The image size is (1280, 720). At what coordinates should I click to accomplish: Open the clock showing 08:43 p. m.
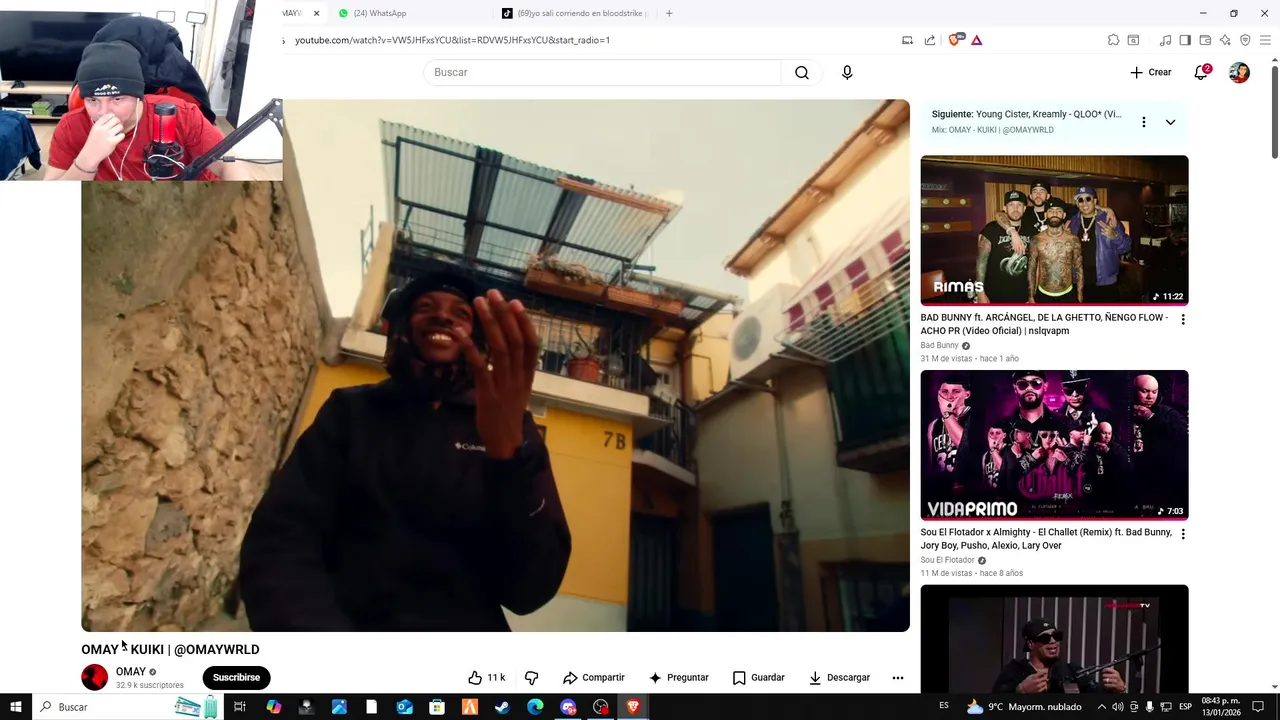click(x=1220, y=707)
